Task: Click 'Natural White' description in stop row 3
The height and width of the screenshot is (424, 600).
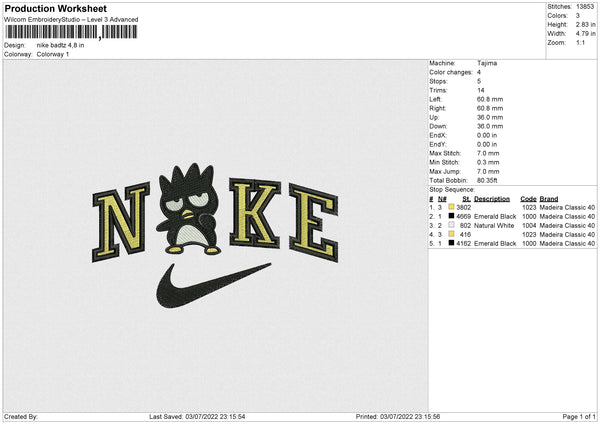Action: [x=494, y=225]
